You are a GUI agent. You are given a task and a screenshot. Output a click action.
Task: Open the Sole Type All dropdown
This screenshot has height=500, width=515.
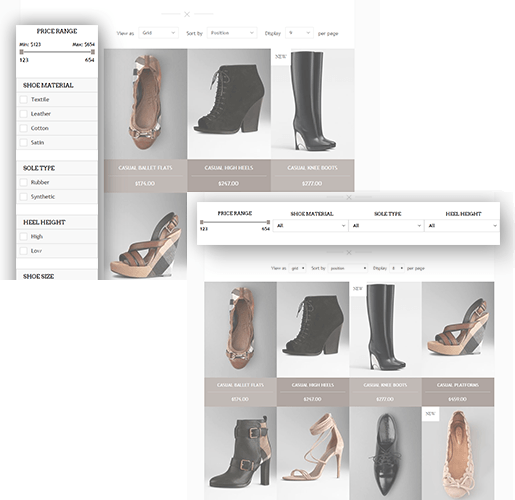point(386,226)
